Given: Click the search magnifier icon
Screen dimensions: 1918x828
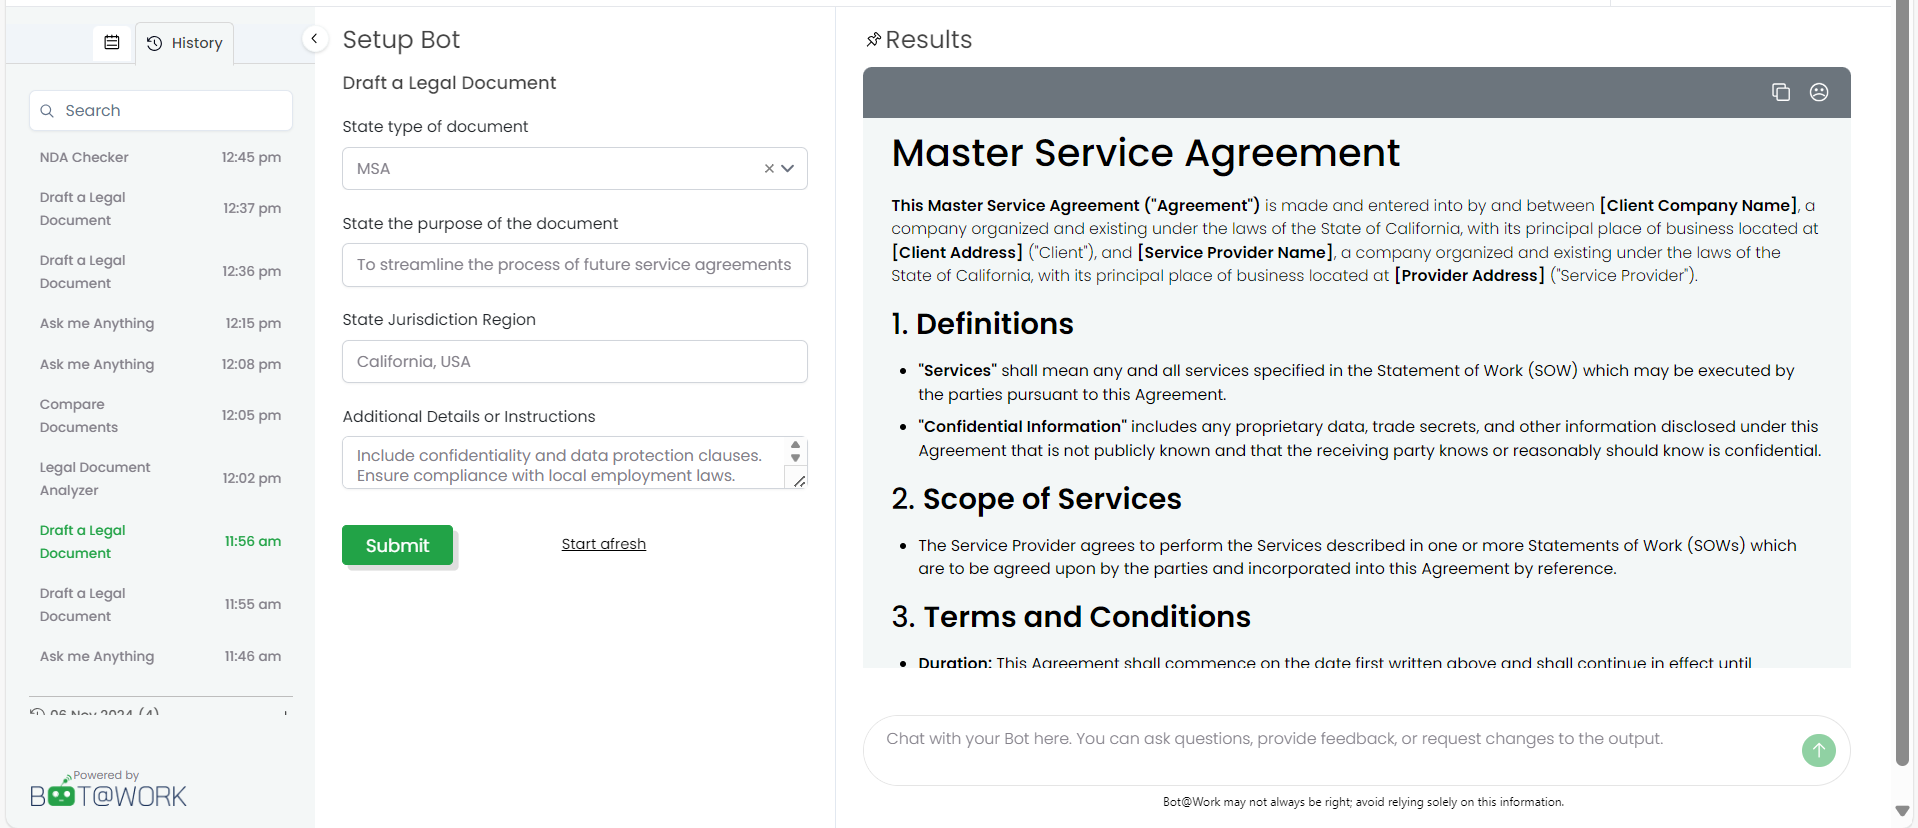Looking at the screenshot, I should (x=47, y=111).
